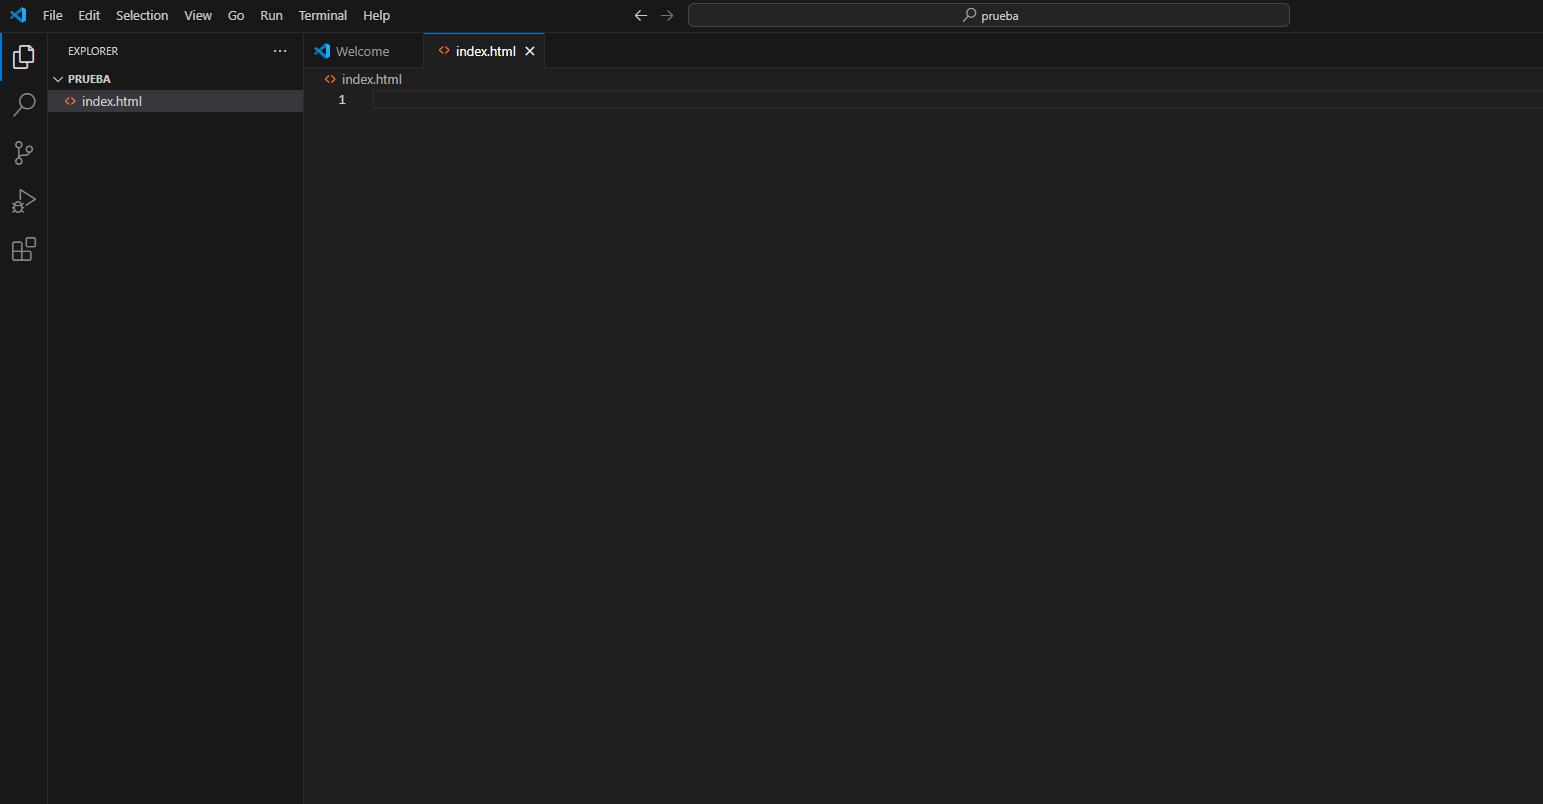This screenshot has height=804, width=1543.
Task: Click the VS Code logo in title bar
Action: (18, 15)
